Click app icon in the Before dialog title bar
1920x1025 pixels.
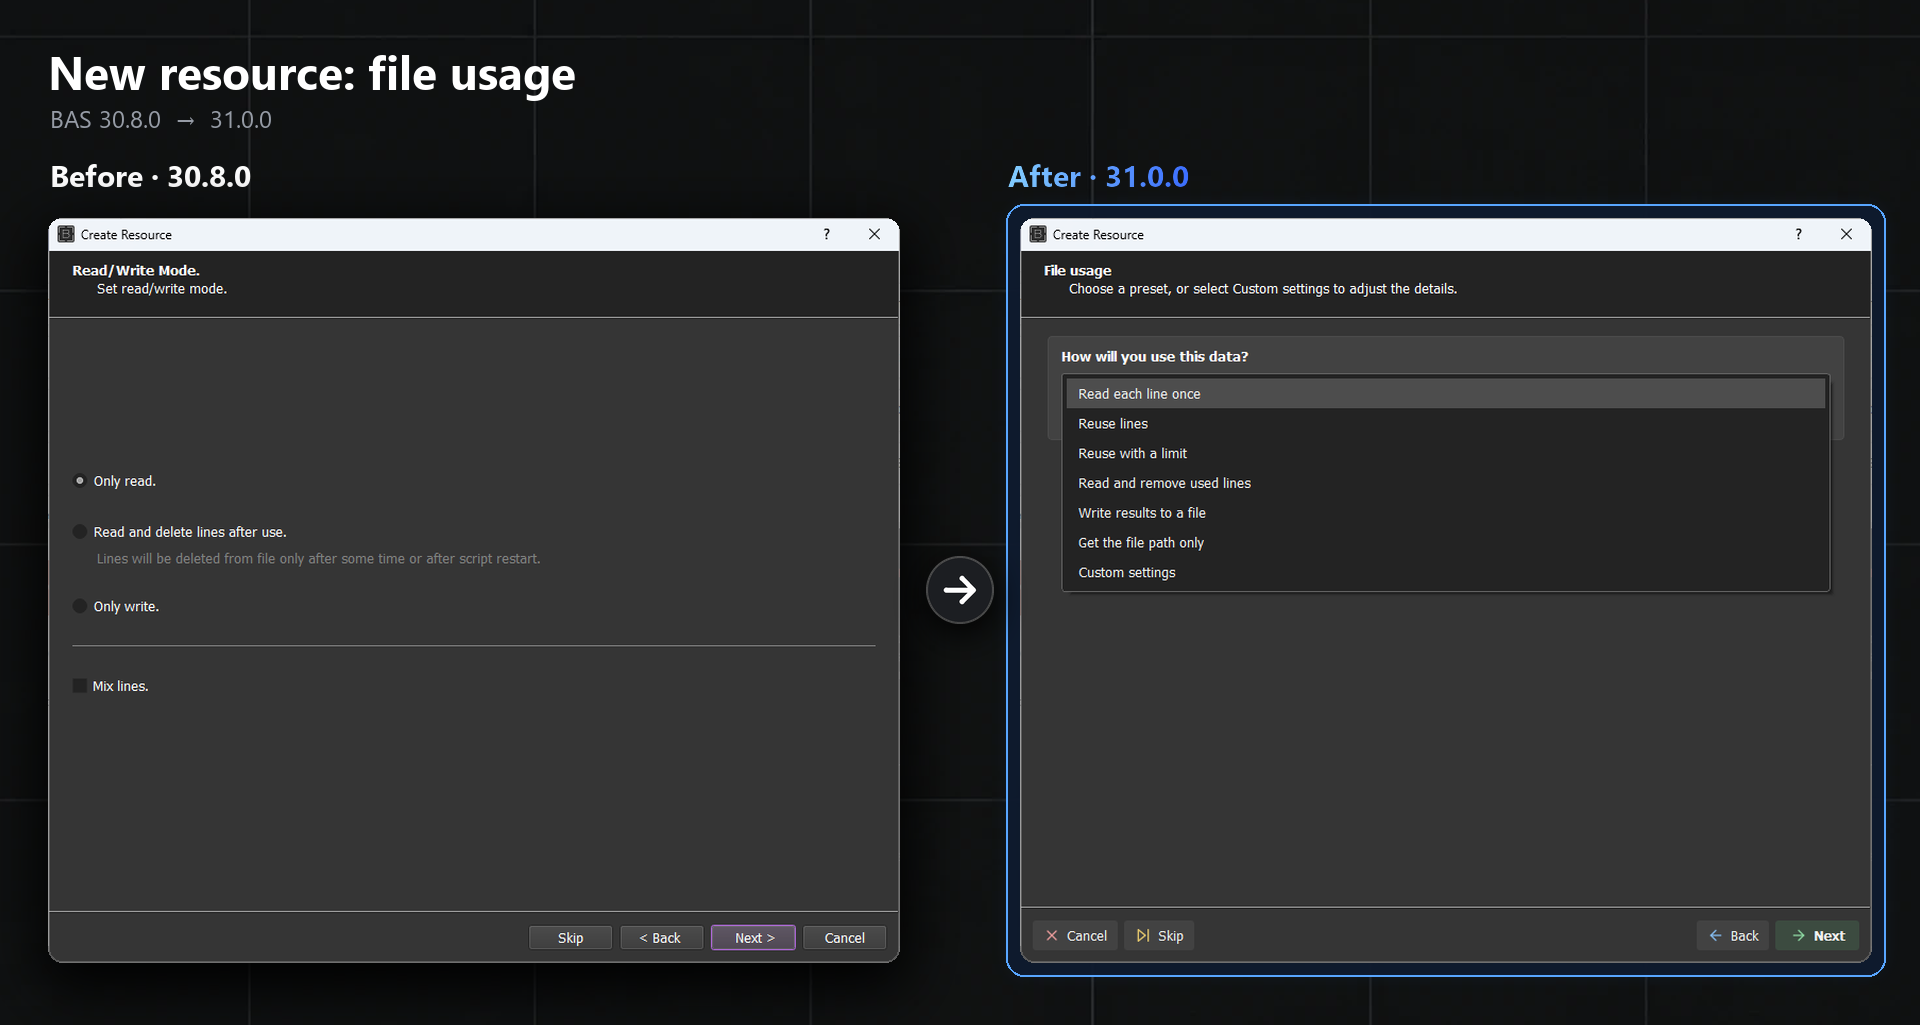coord(66,234)
